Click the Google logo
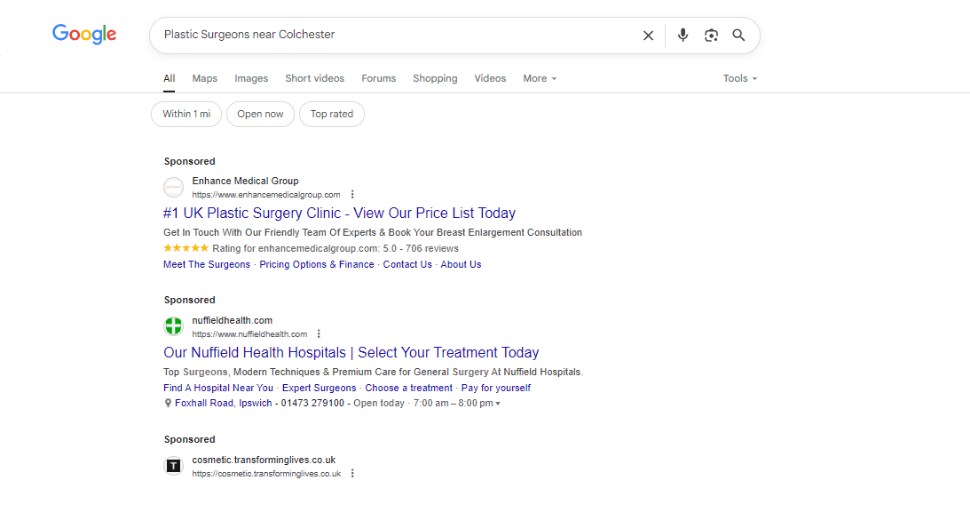 pos(84,34)
